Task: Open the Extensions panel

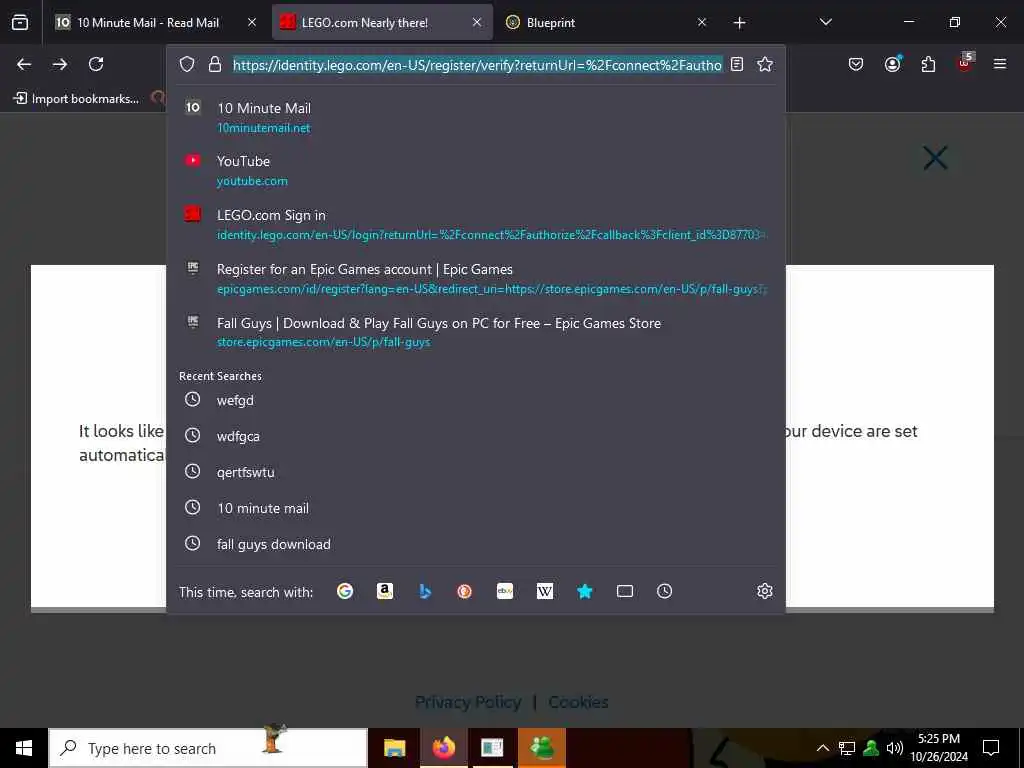Action: pyautogui.click(x=928, y=64)
